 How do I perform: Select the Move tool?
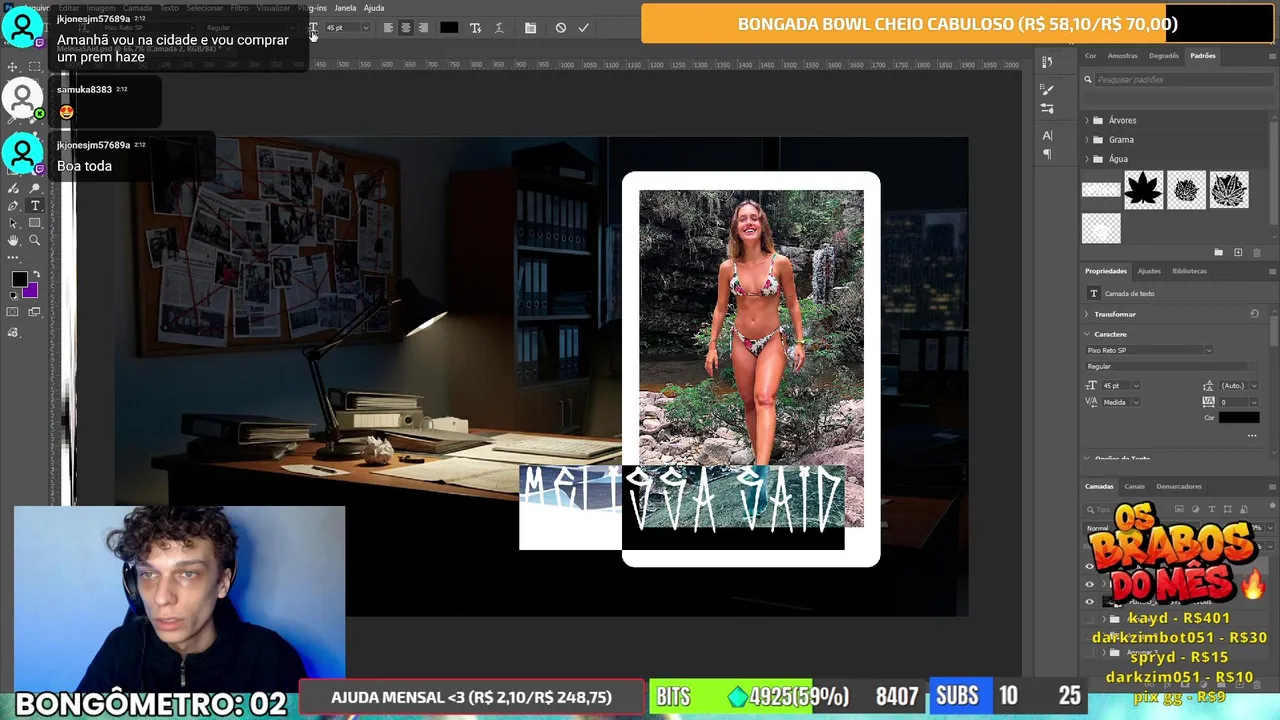(13, 67)
